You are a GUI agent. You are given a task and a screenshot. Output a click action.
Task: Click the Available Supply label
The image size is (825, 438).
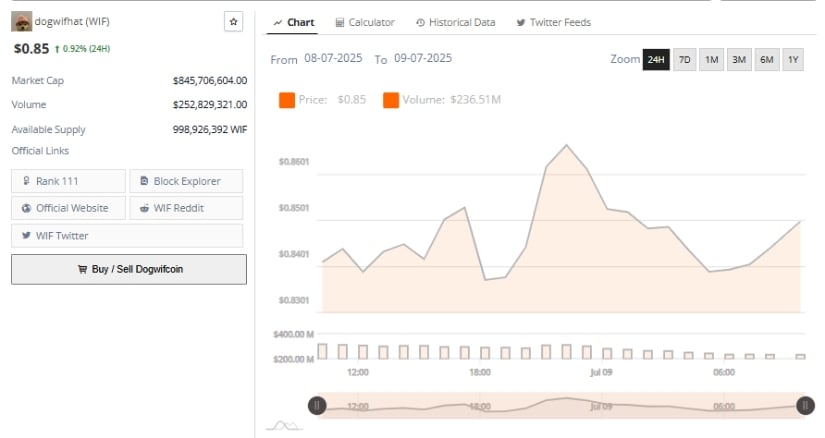point(48,130)
